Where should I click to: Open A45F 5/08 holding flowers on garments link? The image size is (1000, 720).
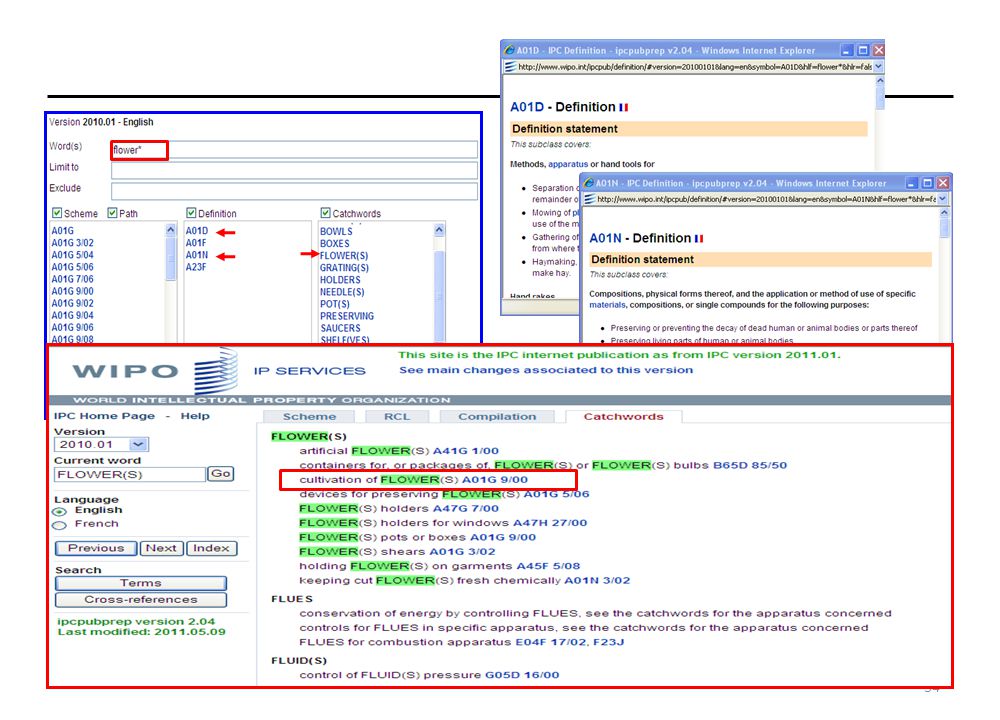[548, 566]
